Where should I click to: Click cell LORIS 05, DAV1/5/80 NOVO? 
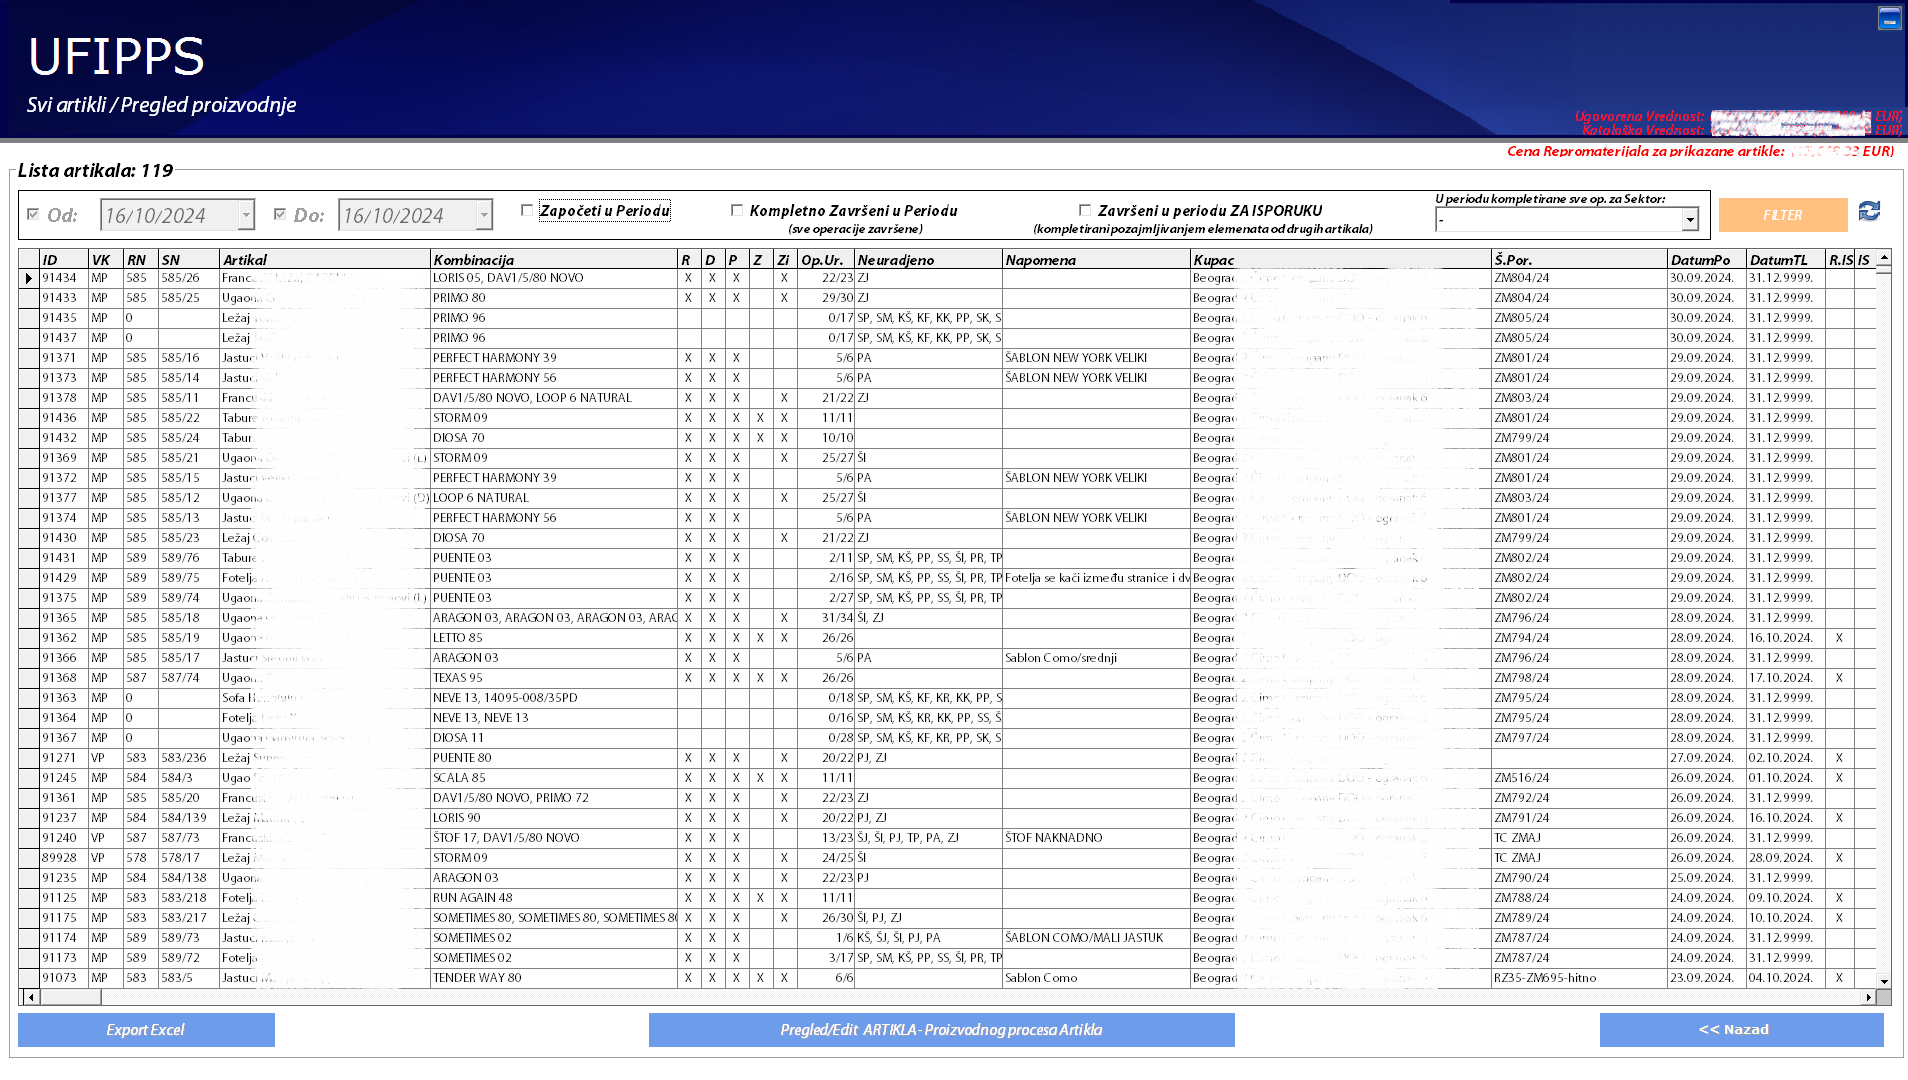[x=554, y=278]
